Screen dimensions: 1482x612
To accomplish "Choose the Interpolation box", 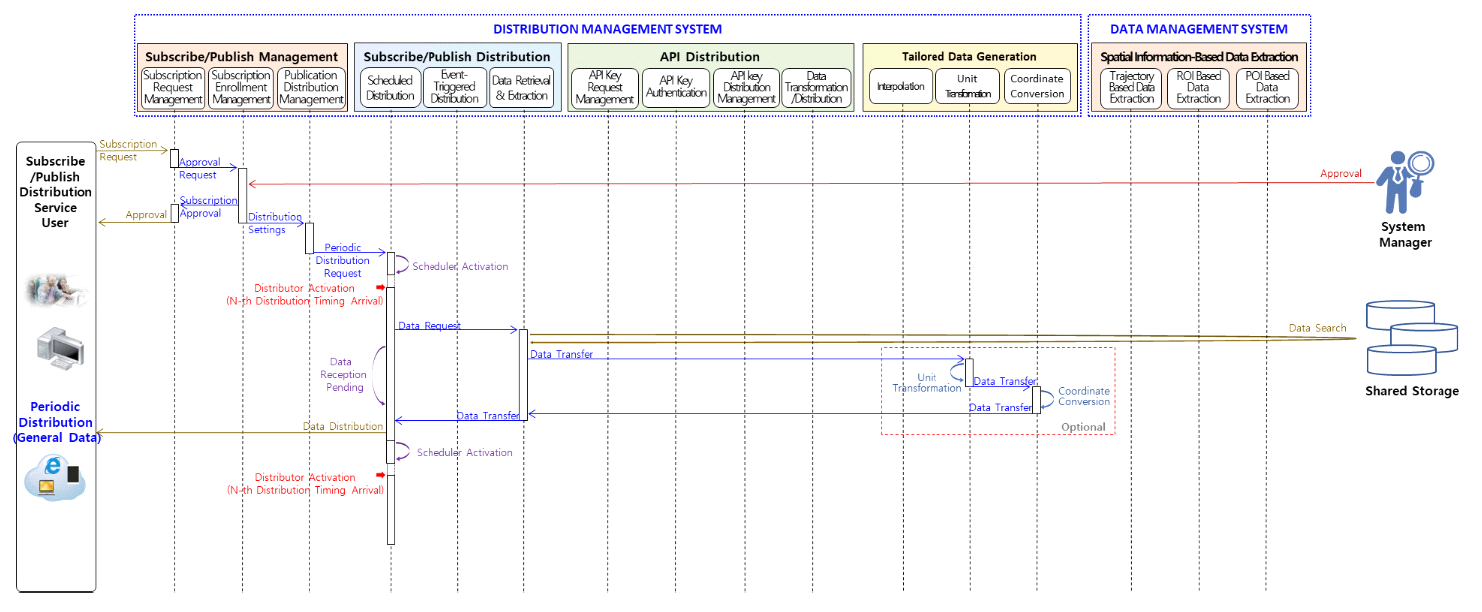I will tap(900, 87).
